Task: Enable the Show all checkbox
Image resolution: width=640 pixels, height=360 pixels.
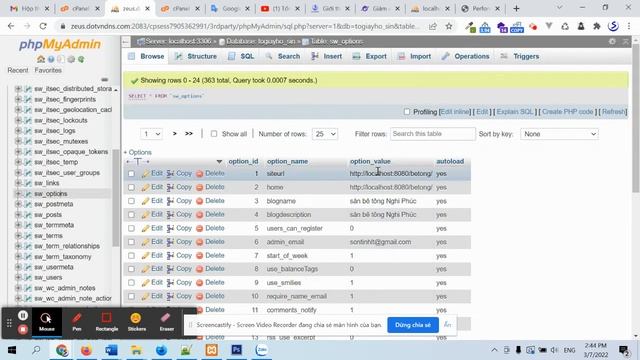Action: pyautogui.click(x=214, y=134)
